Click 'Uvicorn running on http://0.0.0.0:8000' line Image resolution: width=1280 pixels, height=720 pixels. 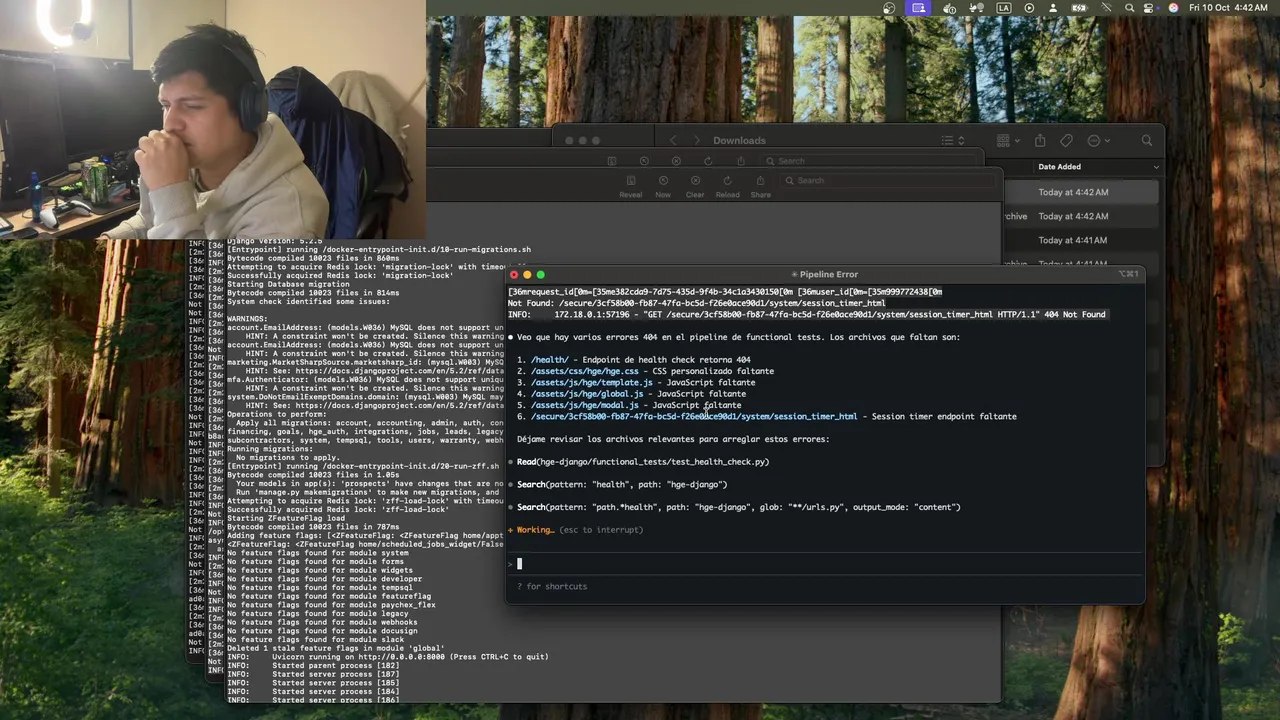coord(388,657)
